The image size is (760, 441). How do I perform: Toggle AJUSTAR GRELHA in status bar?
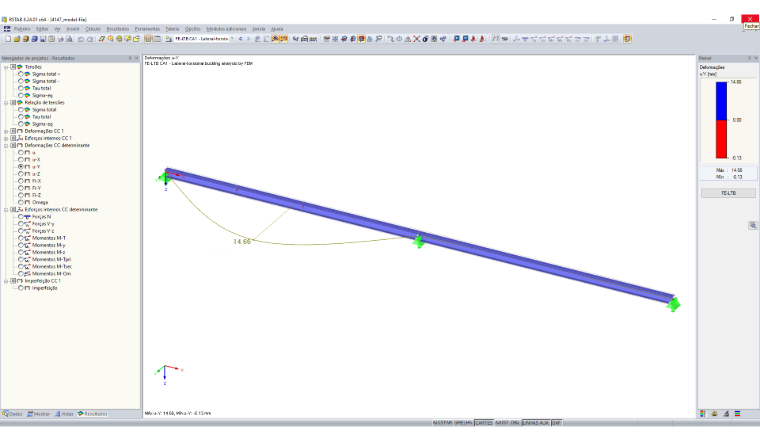(452, 423)
